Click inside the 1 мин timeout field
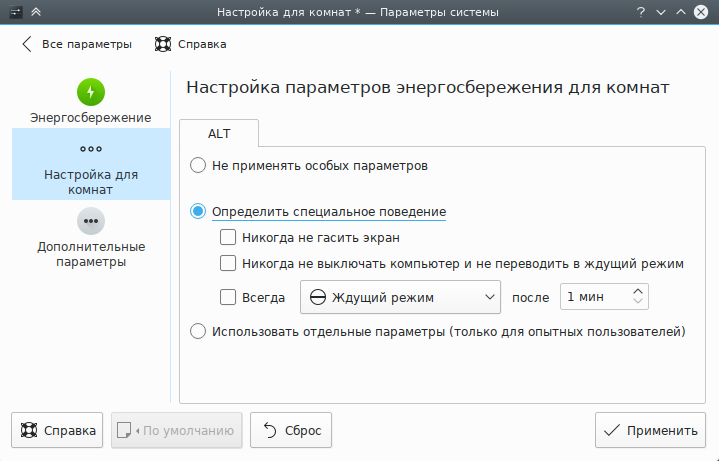This screenshot has width=719, height=461. coord(592,297)
